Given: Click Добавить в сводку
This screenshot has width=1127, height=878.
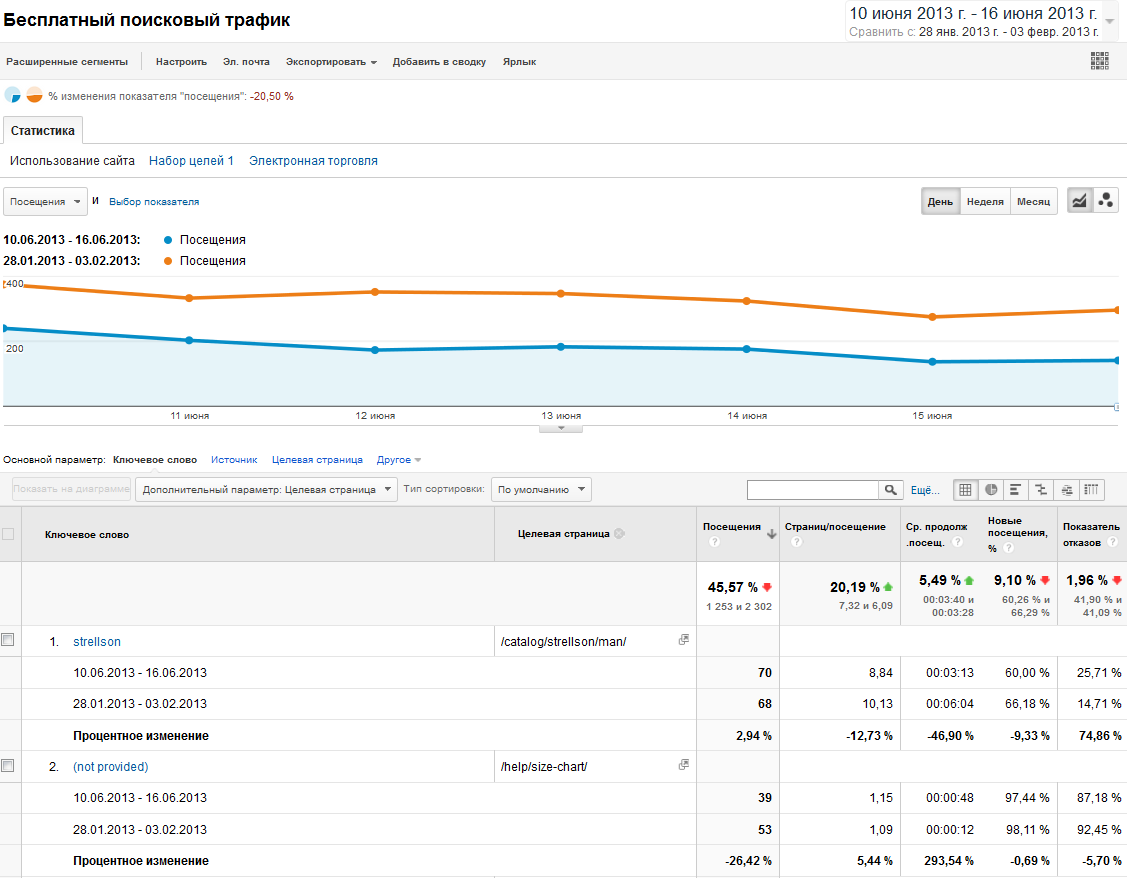Looking at the screenshot, I should coord(439,62).
